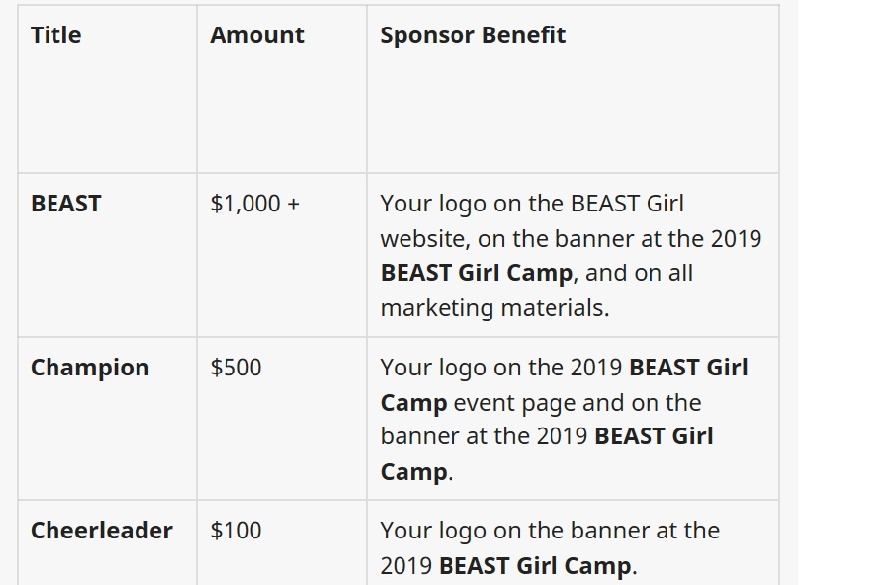Click 'Your logo on the BEAST Girl' text
This screenshot has height=585, width=878.
point(532,203)
